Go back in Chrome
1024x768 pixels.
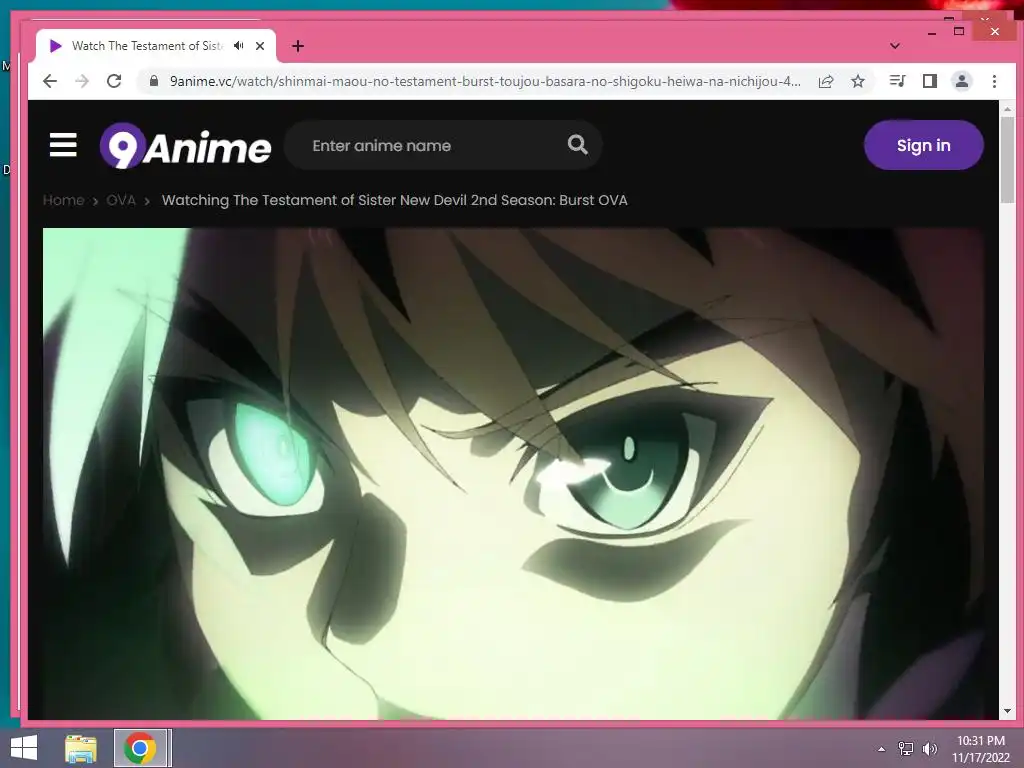[50, 81]
